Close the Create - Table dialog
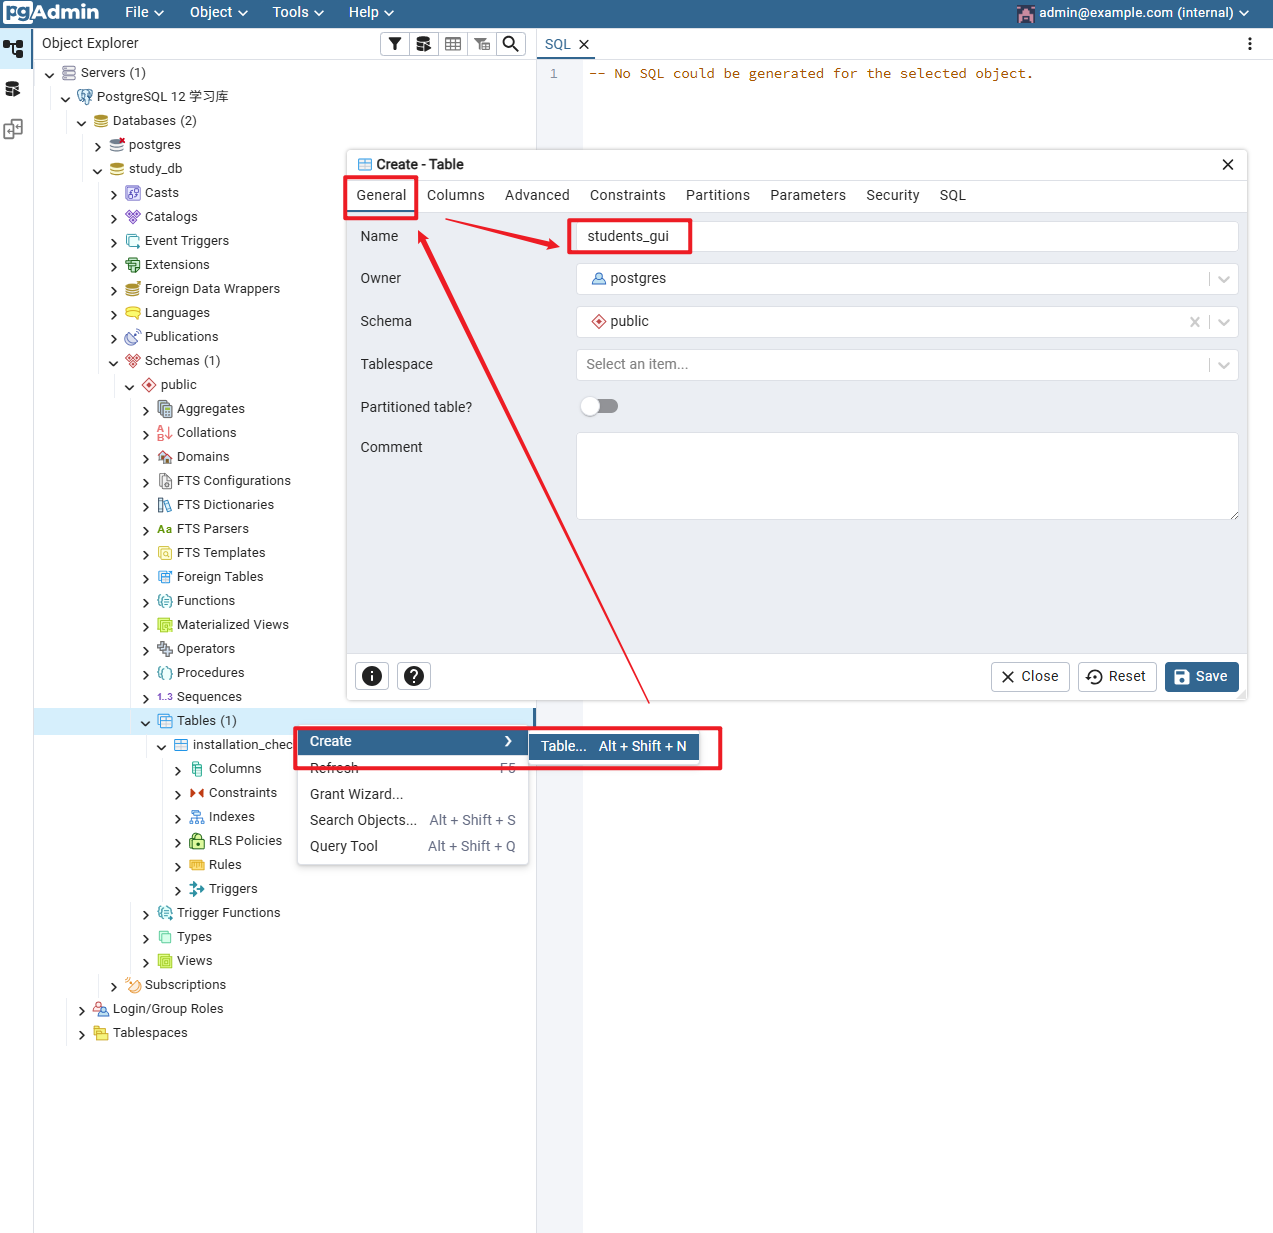The image size is (1273, 1233). click(x=1228, y=165)
